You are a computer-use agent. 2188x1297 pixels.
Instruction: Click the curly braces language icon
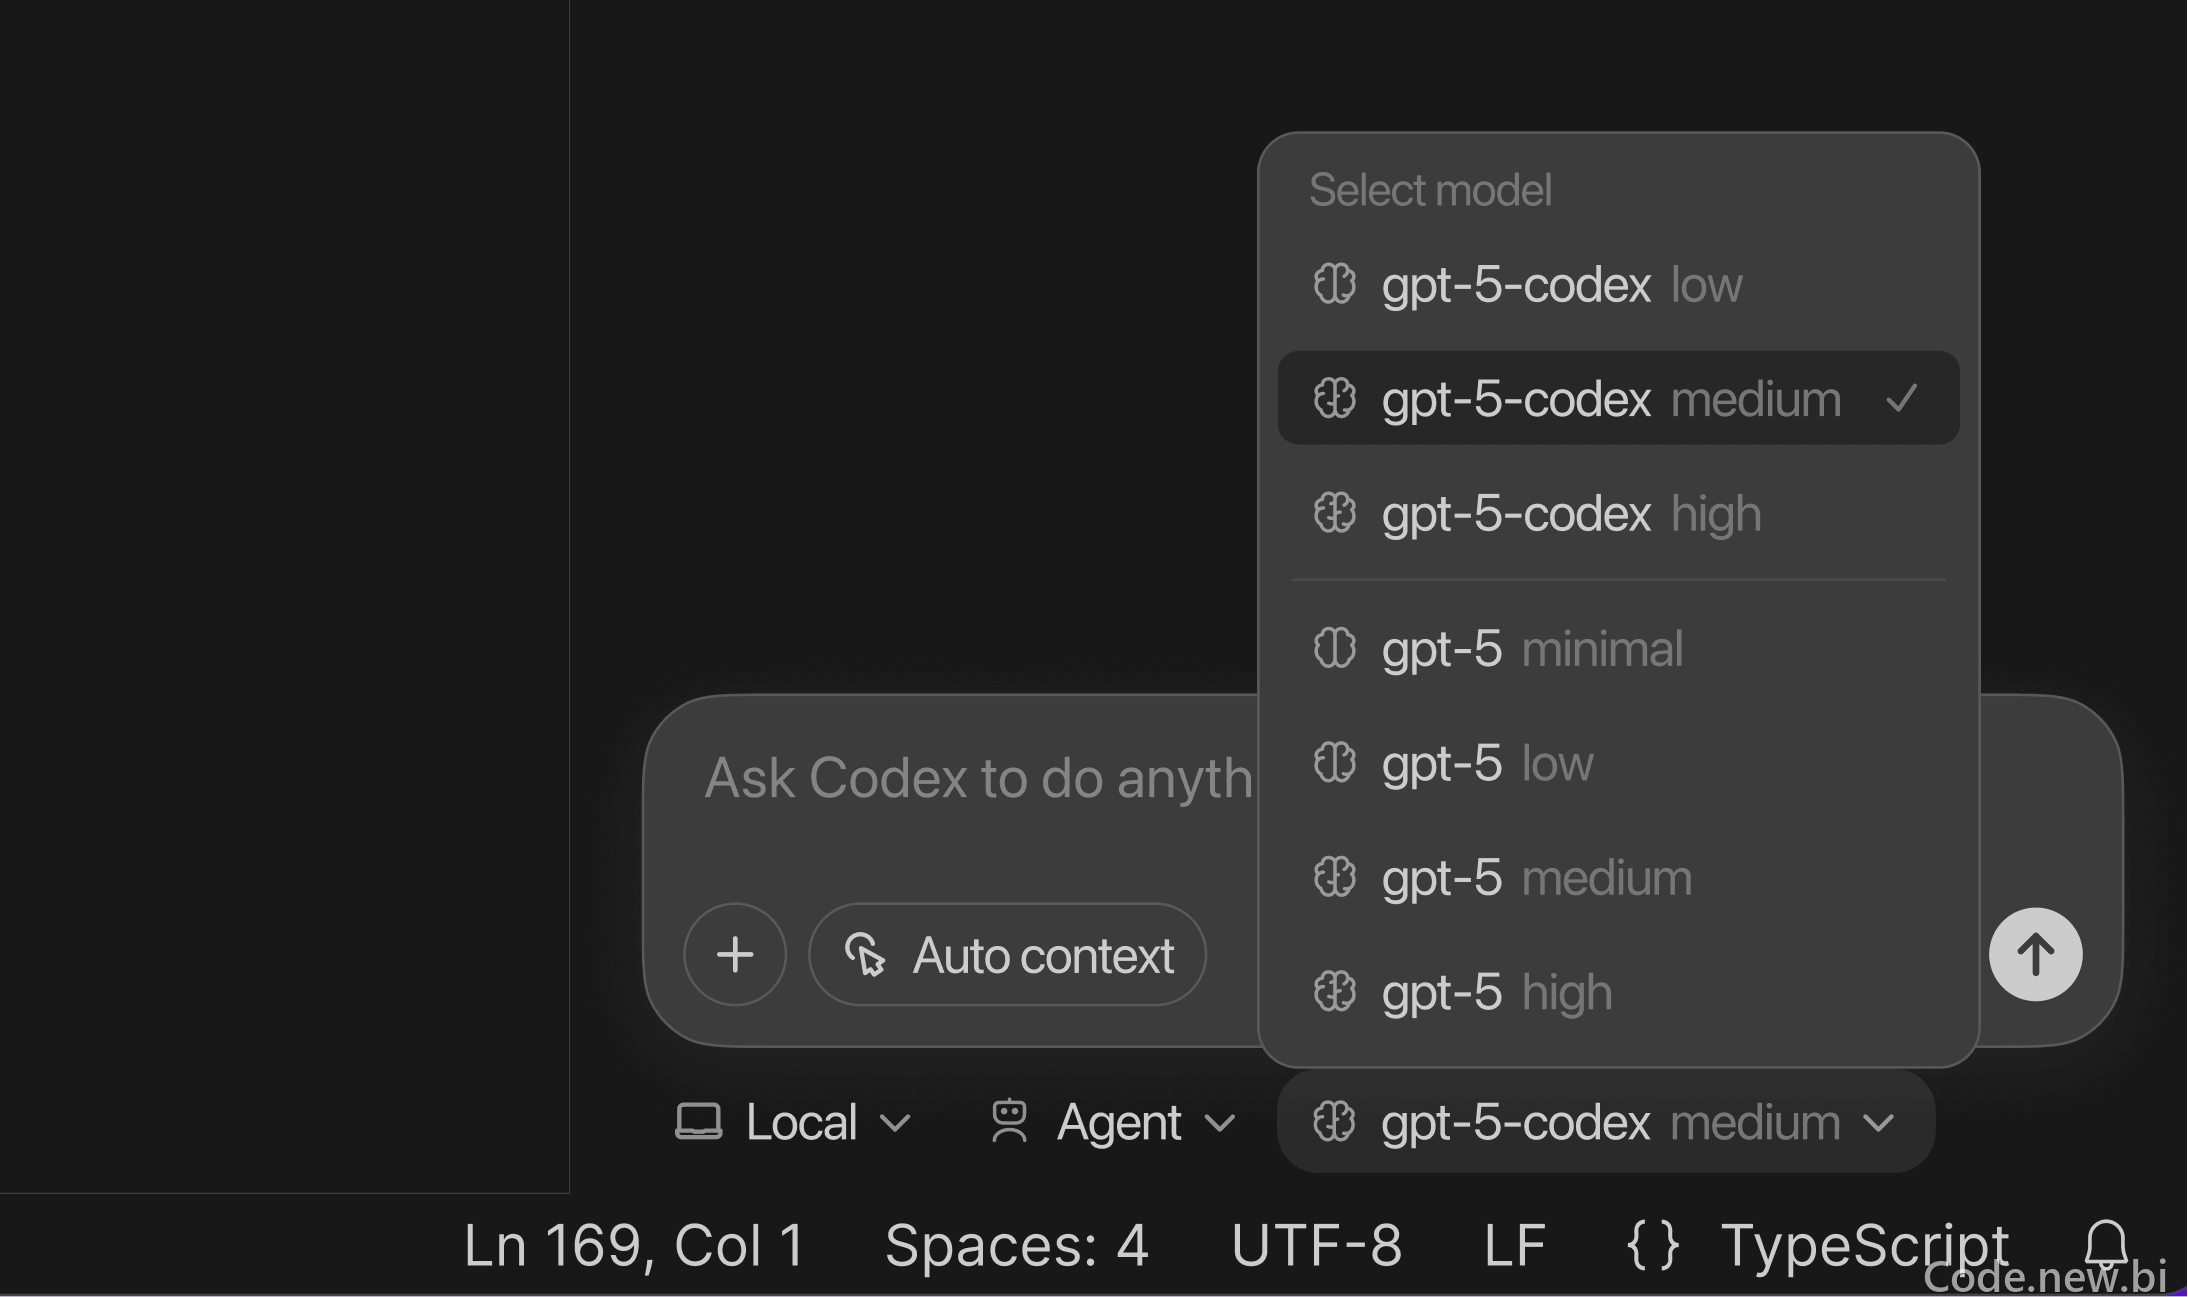click(x=1653, y=1246)
